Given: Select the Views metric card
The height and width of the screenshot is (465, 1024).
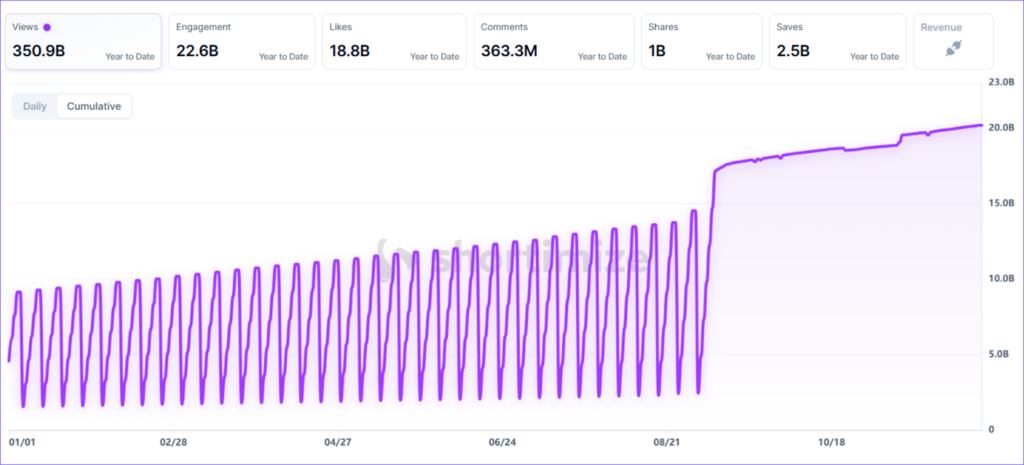Looking at the screenshot, I should [x=83, y=42].
